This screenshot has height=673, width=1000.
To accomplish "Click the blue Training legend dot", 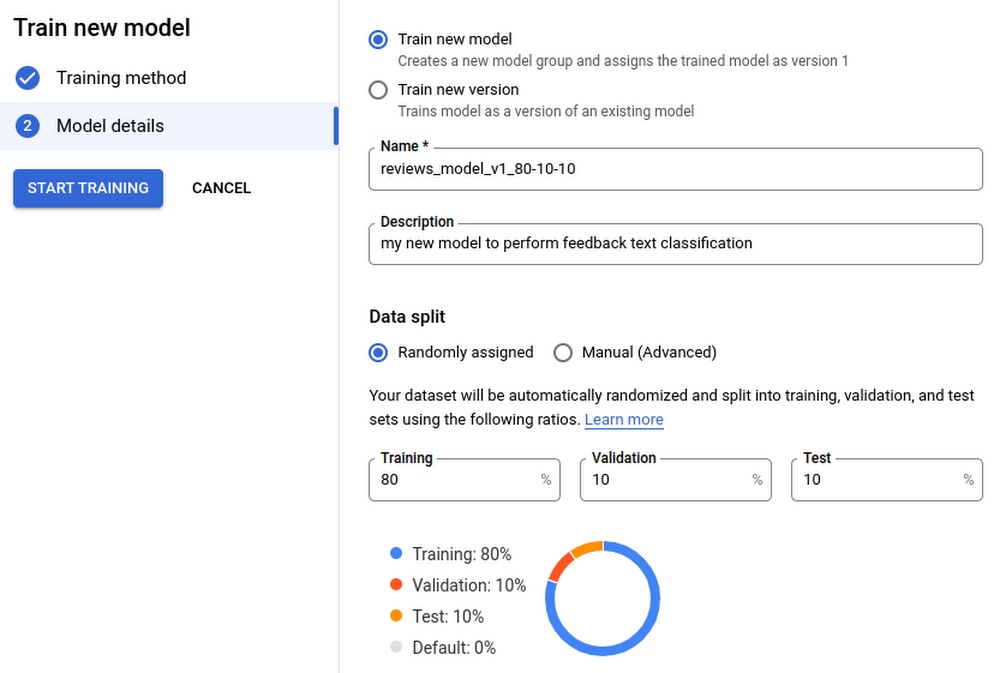I will (x=396, y=553).
